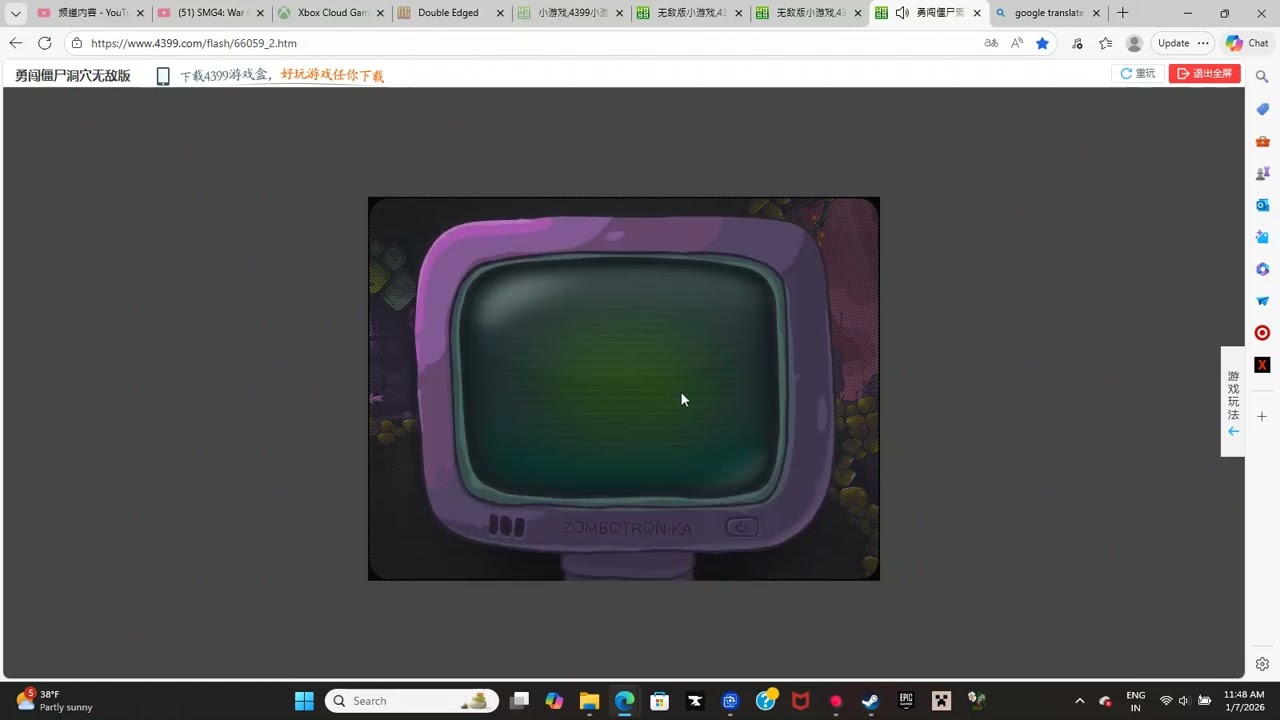The image size is (1280, 720).
Task: Open the sidebar Microsoft 365 icon
Action: pyautogui.click(x=1262, y=269)
